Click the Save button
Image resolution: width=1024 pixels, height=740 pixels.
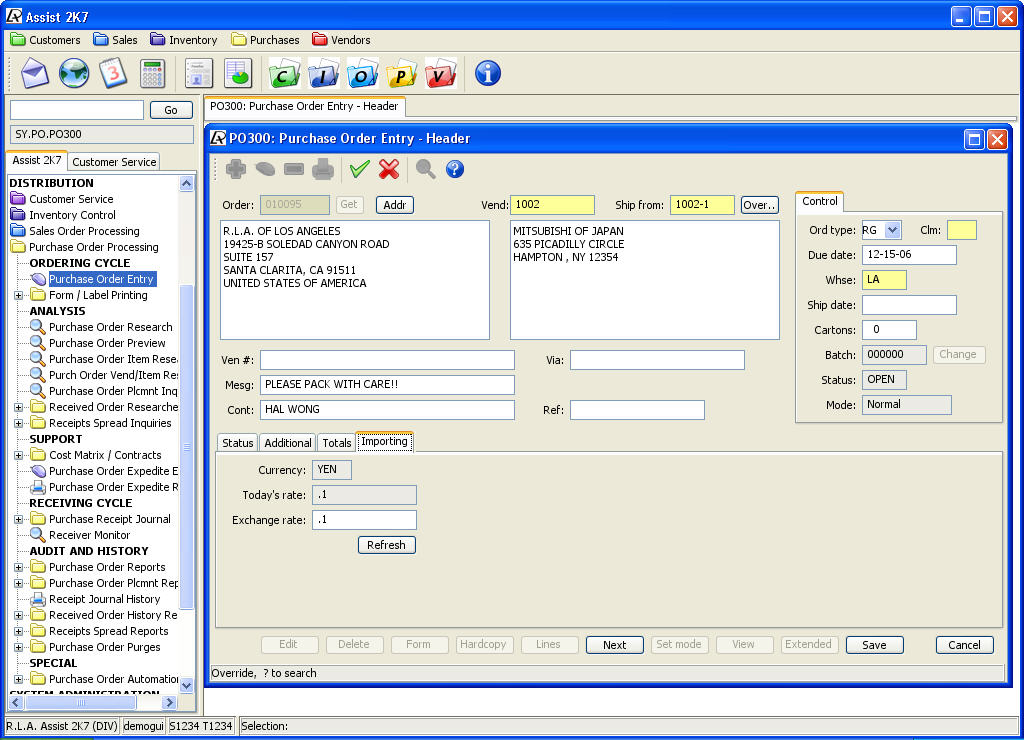[874, 645]
